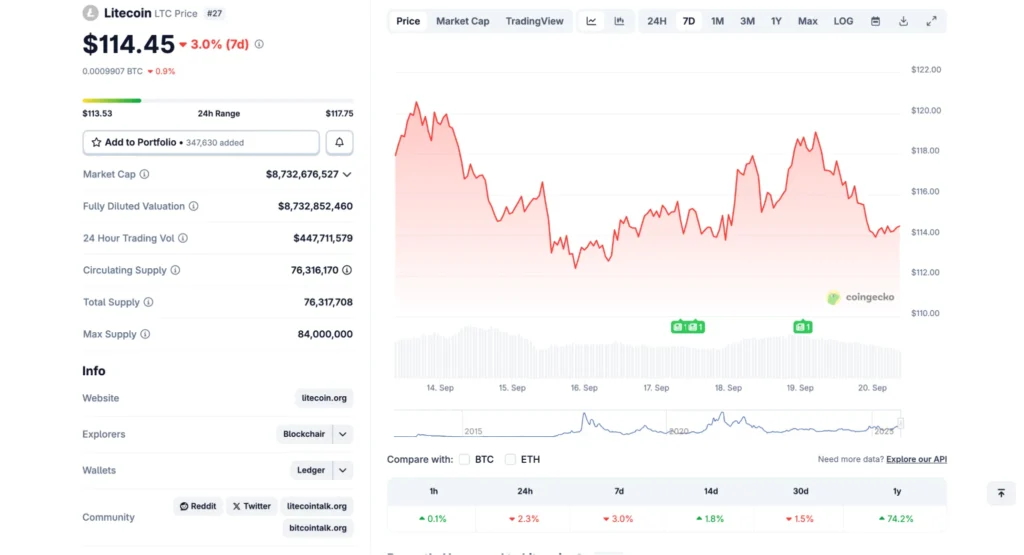Click info icon beside 76,316,170 value
The height and width of the screenshot is (555, 1024).
[347, 270]
